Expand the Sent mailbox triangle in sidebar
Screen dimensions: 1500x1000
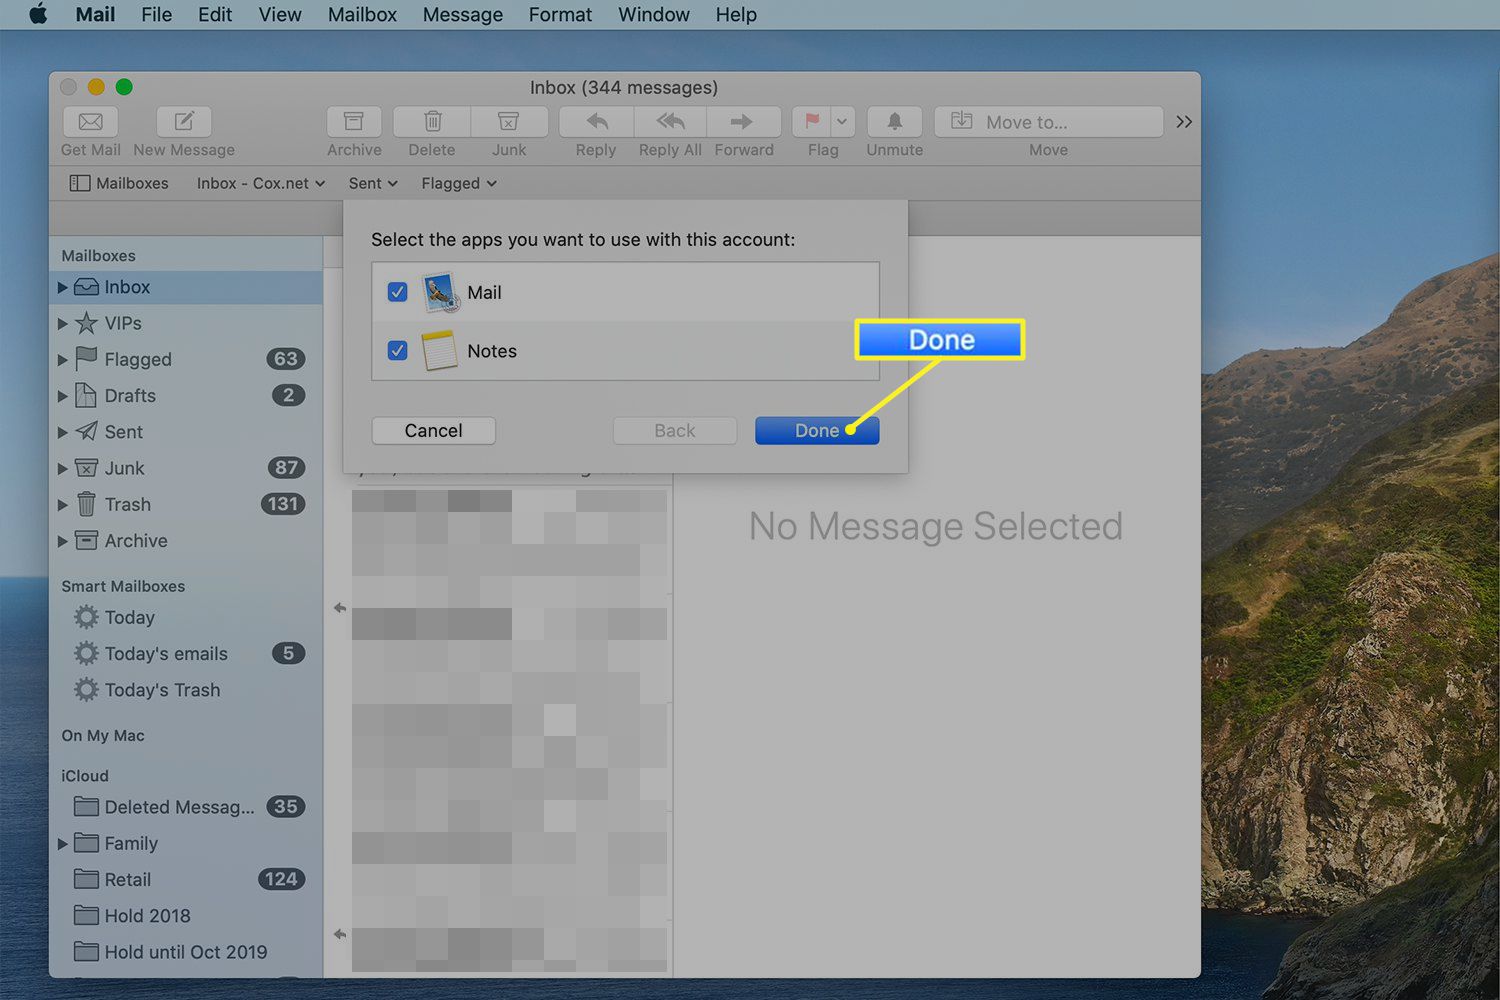pyautogui.click(x=62, y=432)
